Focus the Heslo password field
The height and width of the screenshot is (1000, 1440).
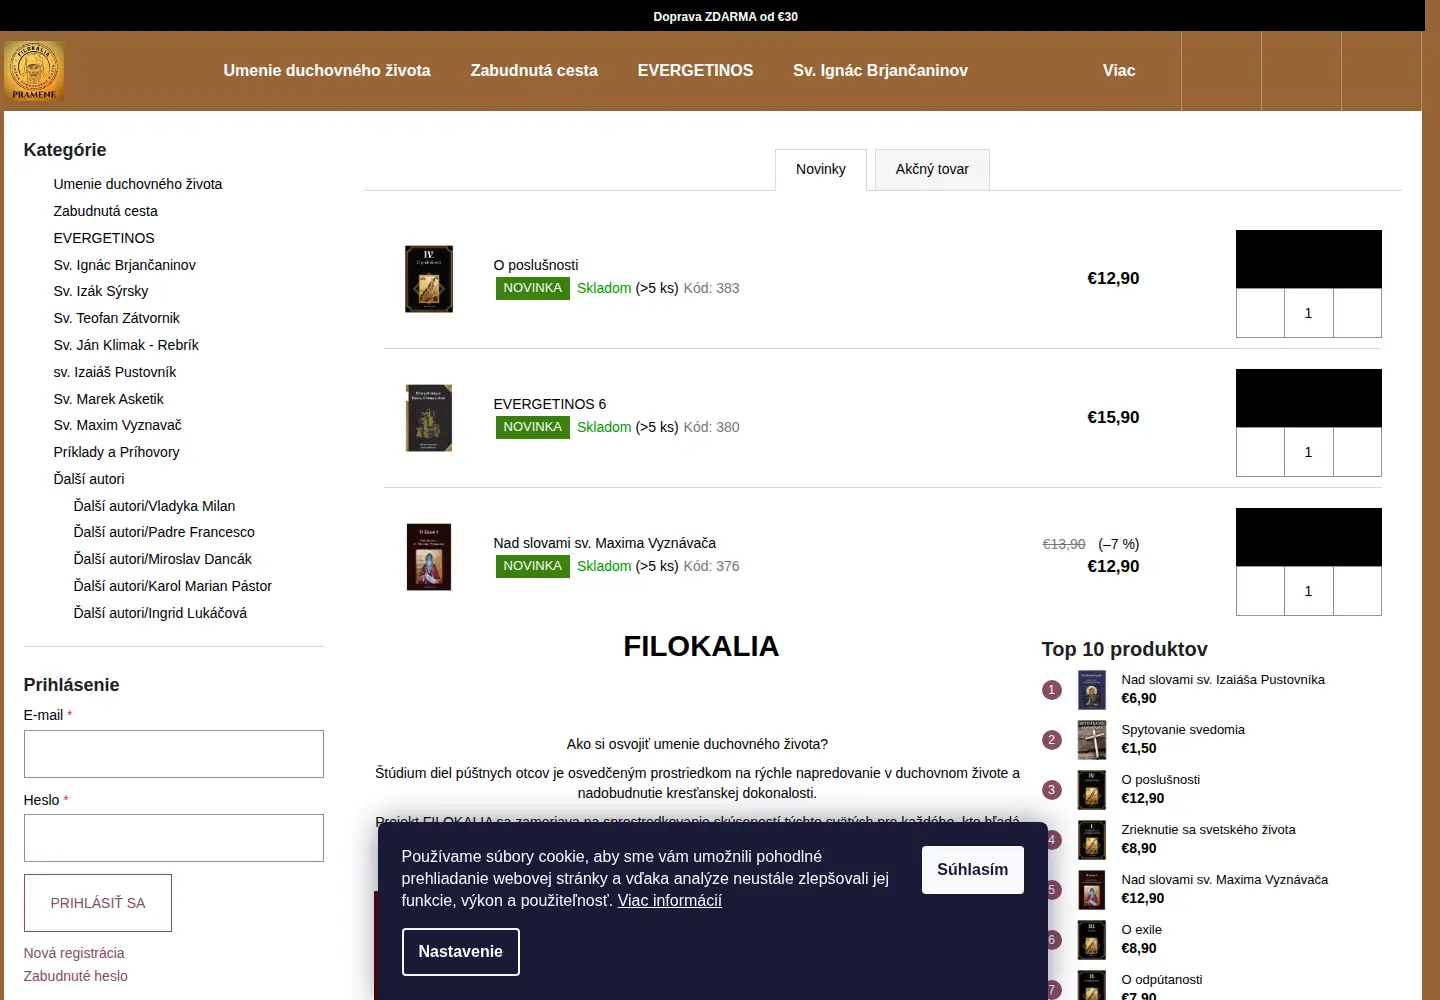(174, 838)
